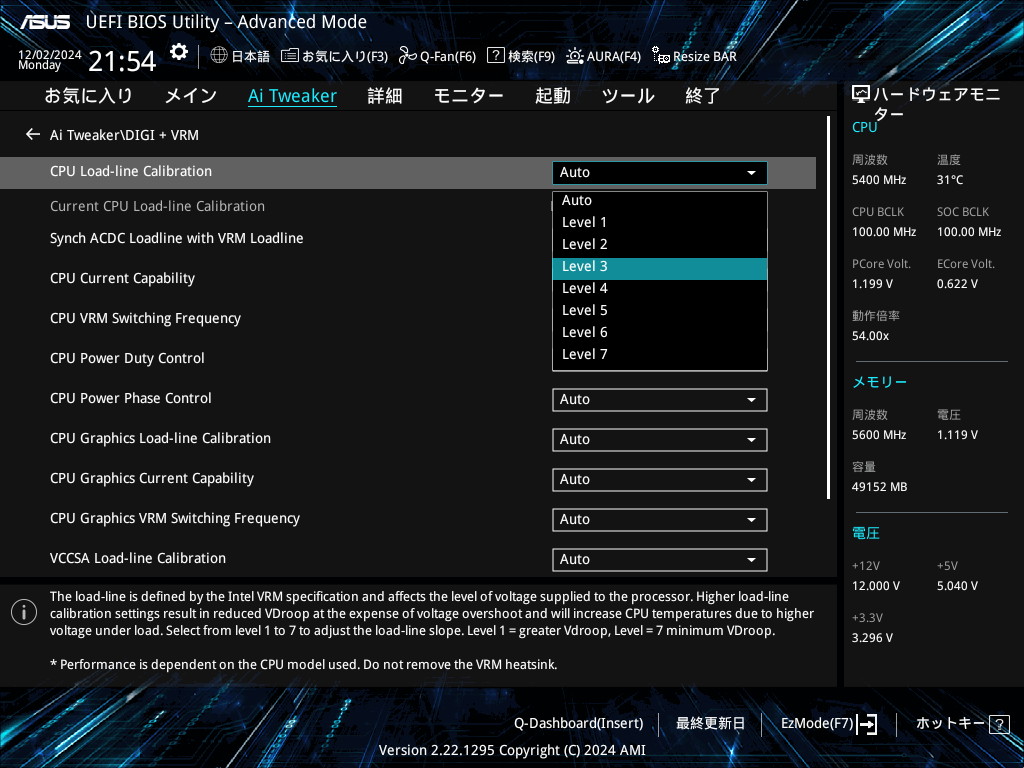The image size is (1024, 768).
Task: Click the Version 2.22.1295 copyright text
Action: (x=512, y=750)
